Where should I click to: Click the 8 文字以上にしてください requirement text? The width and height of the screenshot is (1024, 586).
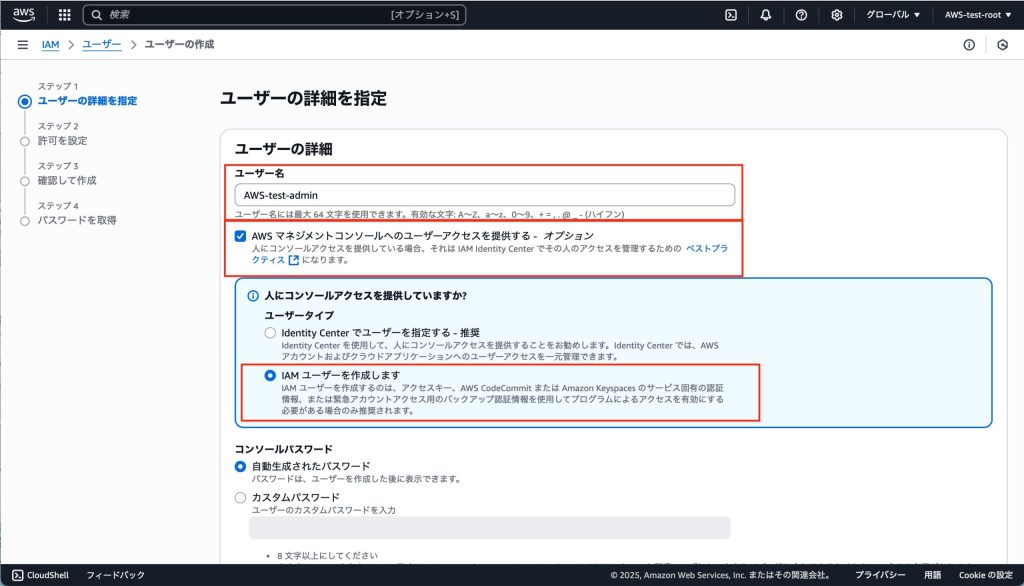(x=327, y=555)
